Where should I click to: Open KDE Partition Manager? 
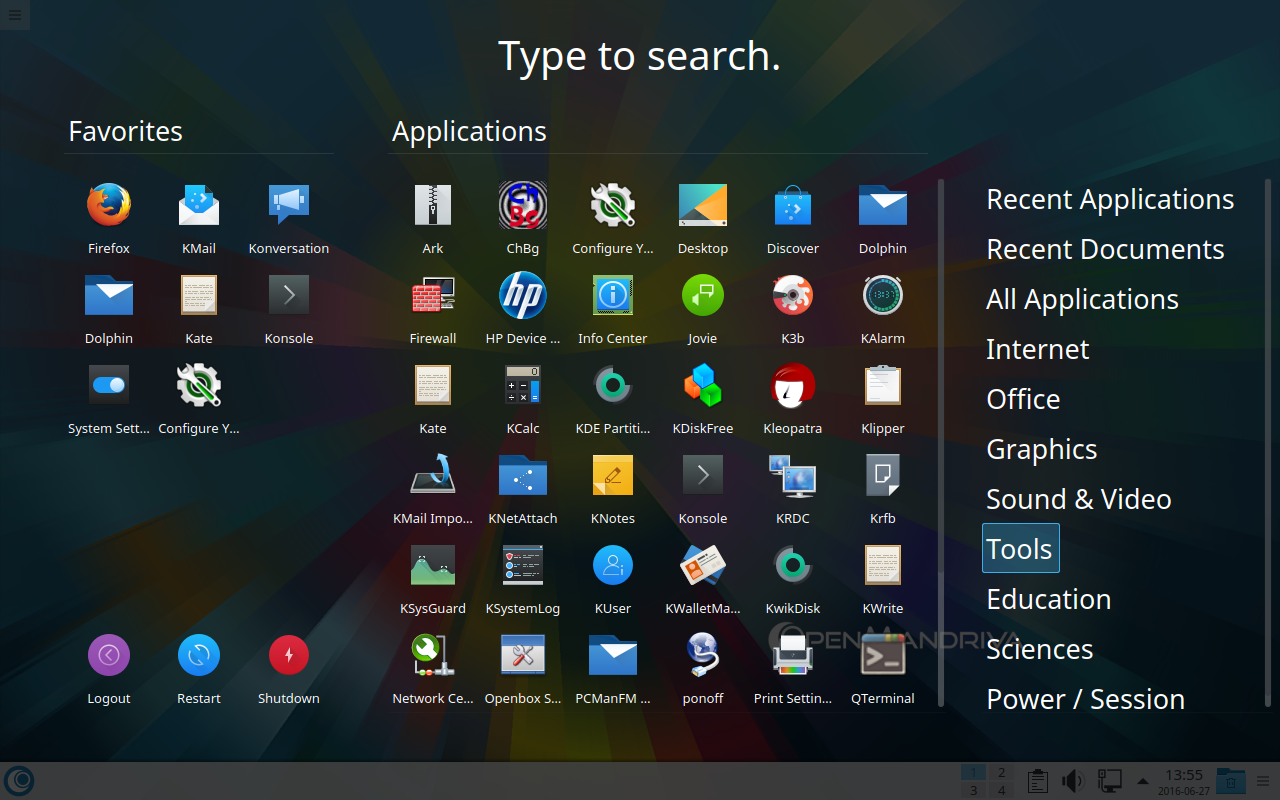[612, 386]
